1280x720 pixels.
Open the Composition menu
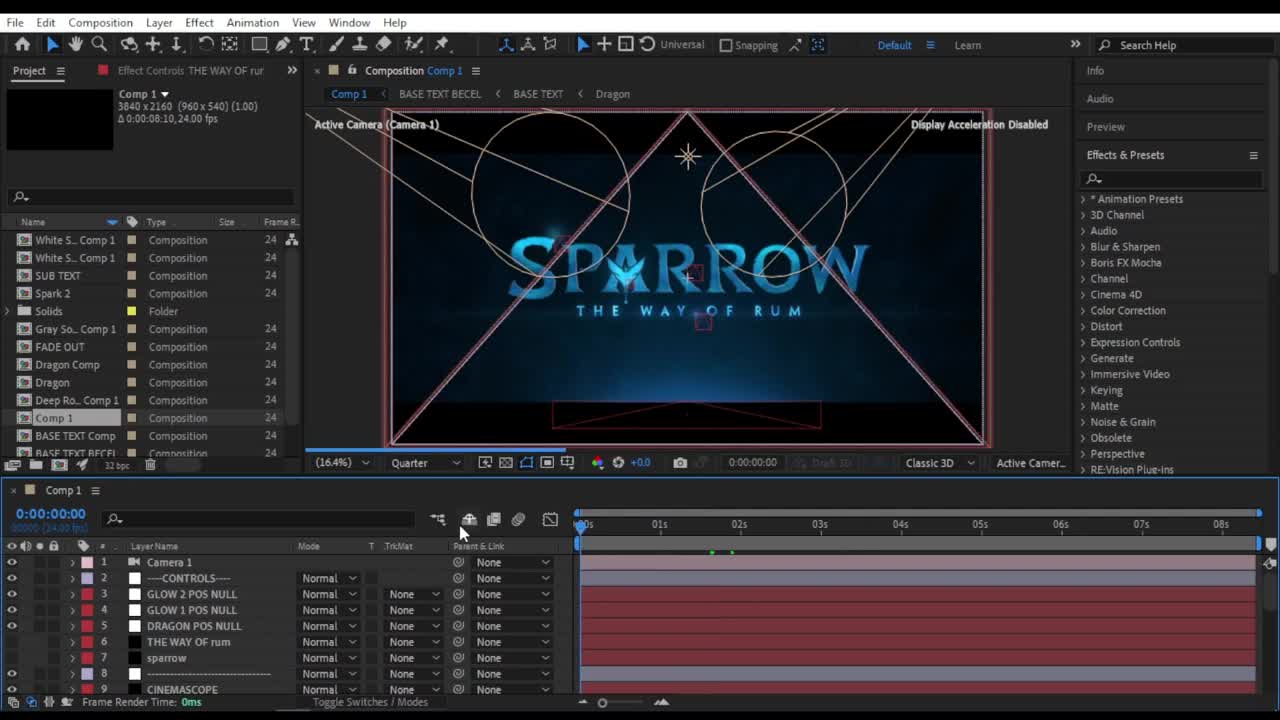coord(100,22)
